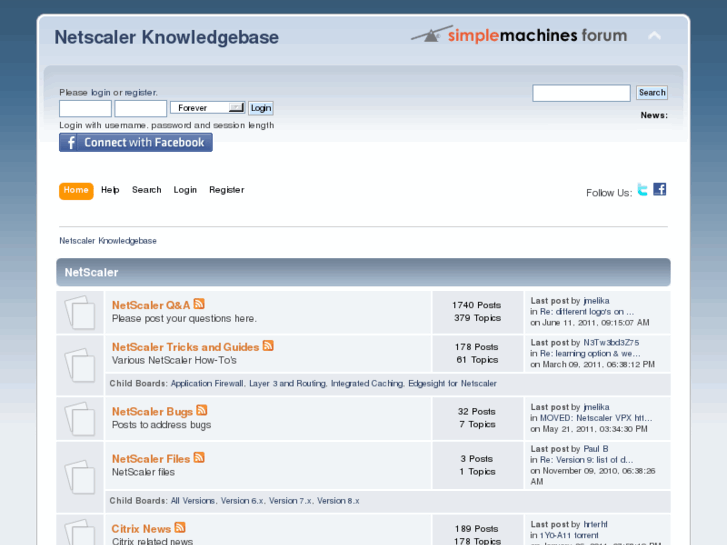Click Connect with Facebook button
The width and height of the screenshot is (727, 545).
(x=136, y=142)
